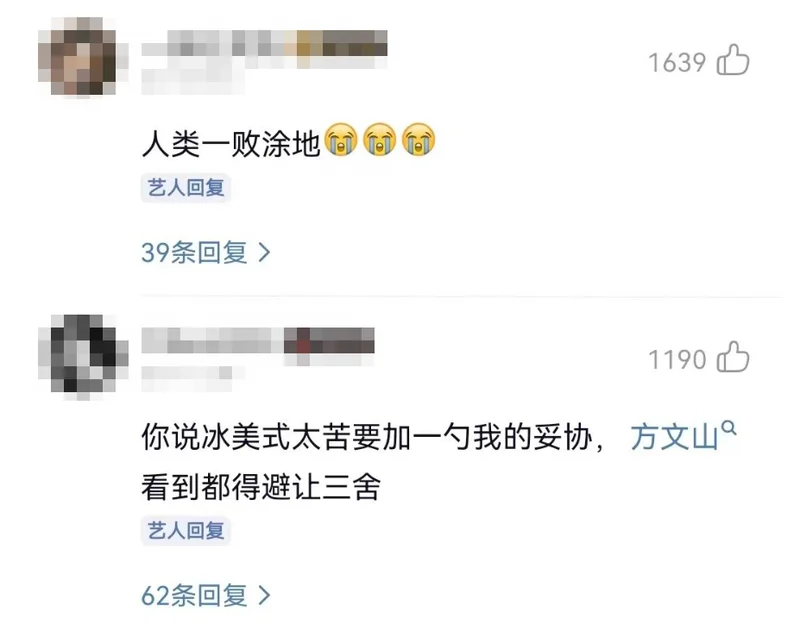The width and height of the screenshot is (800, 624).
Task: Click the chevron next to 39条回复
Action: [x=264, y=252]
